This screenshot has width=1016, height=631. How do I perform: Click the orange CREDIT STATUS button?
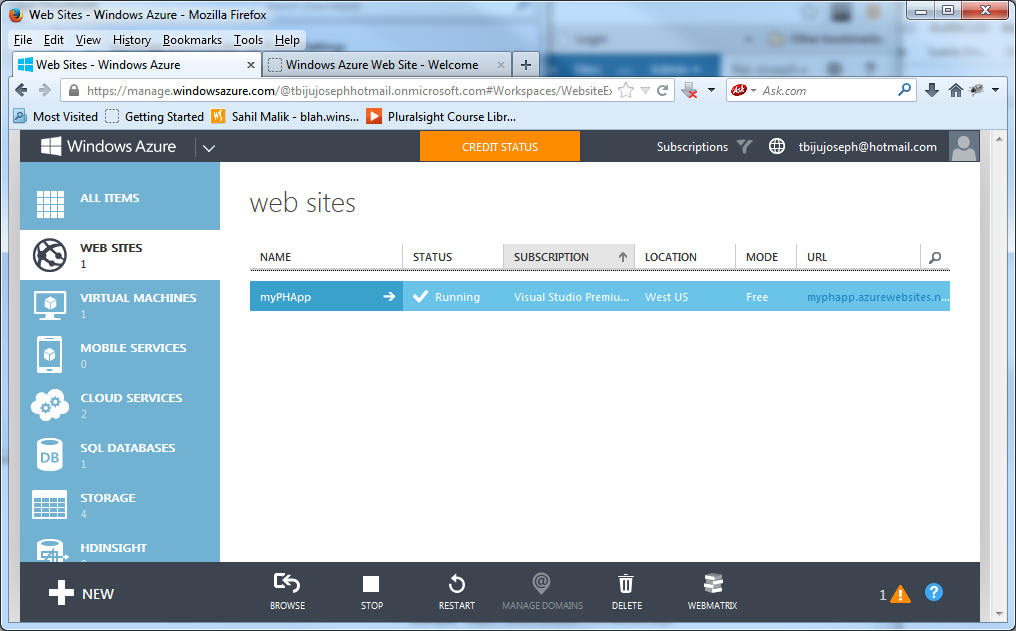[499, 146]
